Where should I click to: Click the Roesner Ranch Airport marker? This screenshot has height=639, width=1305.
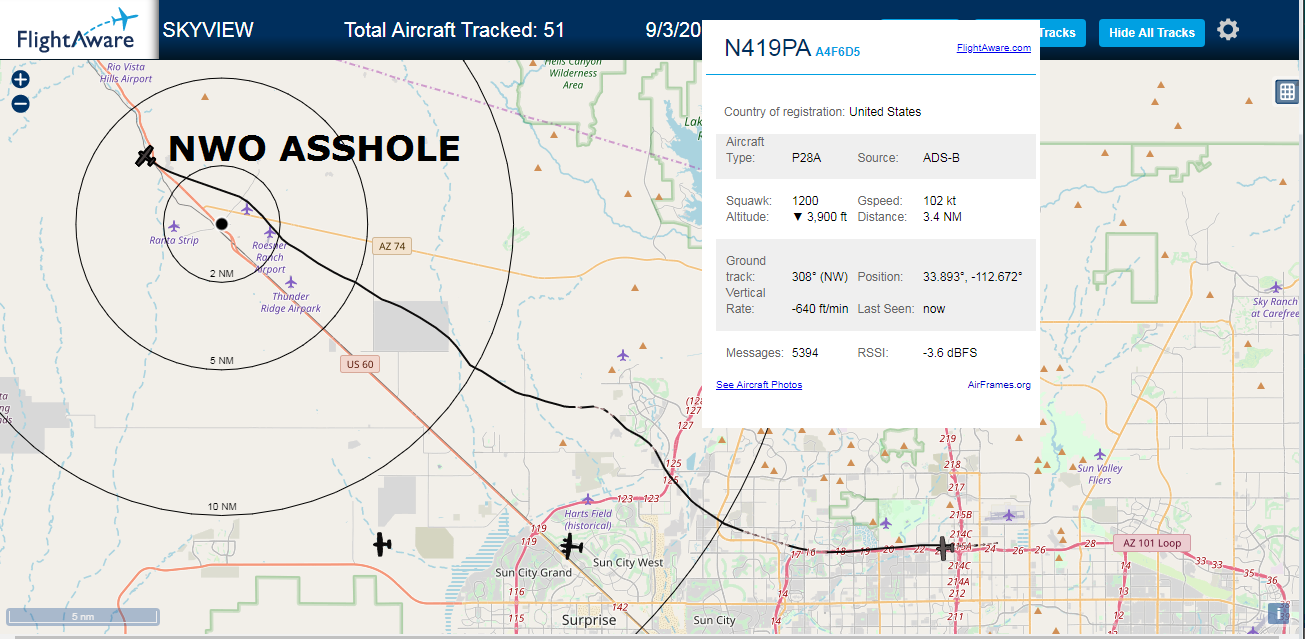click(270, 231)
